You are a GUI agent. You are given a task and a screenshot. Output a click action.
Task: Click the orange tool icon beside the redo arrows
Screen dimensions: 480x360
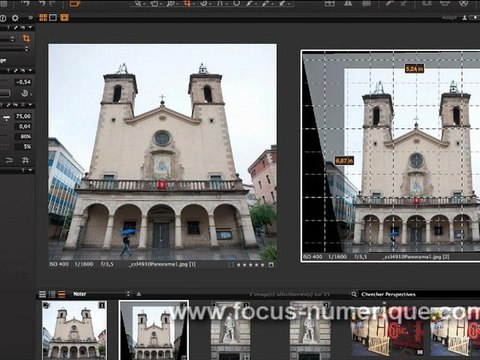tap(75, 3)
